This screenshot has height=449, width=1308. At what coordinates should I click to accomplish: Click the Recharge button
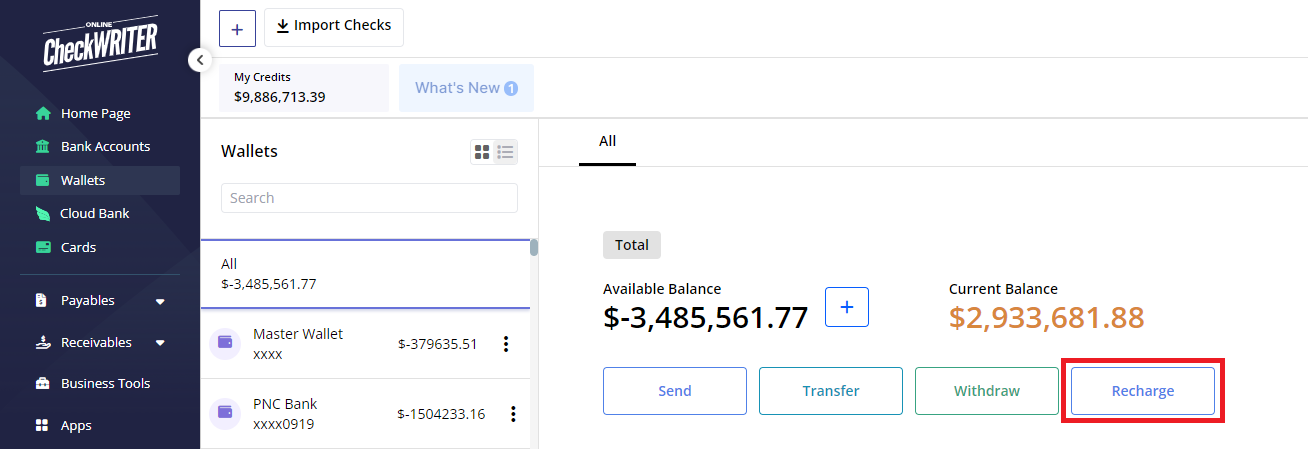pyautogui.click(x=1143, y=391)
